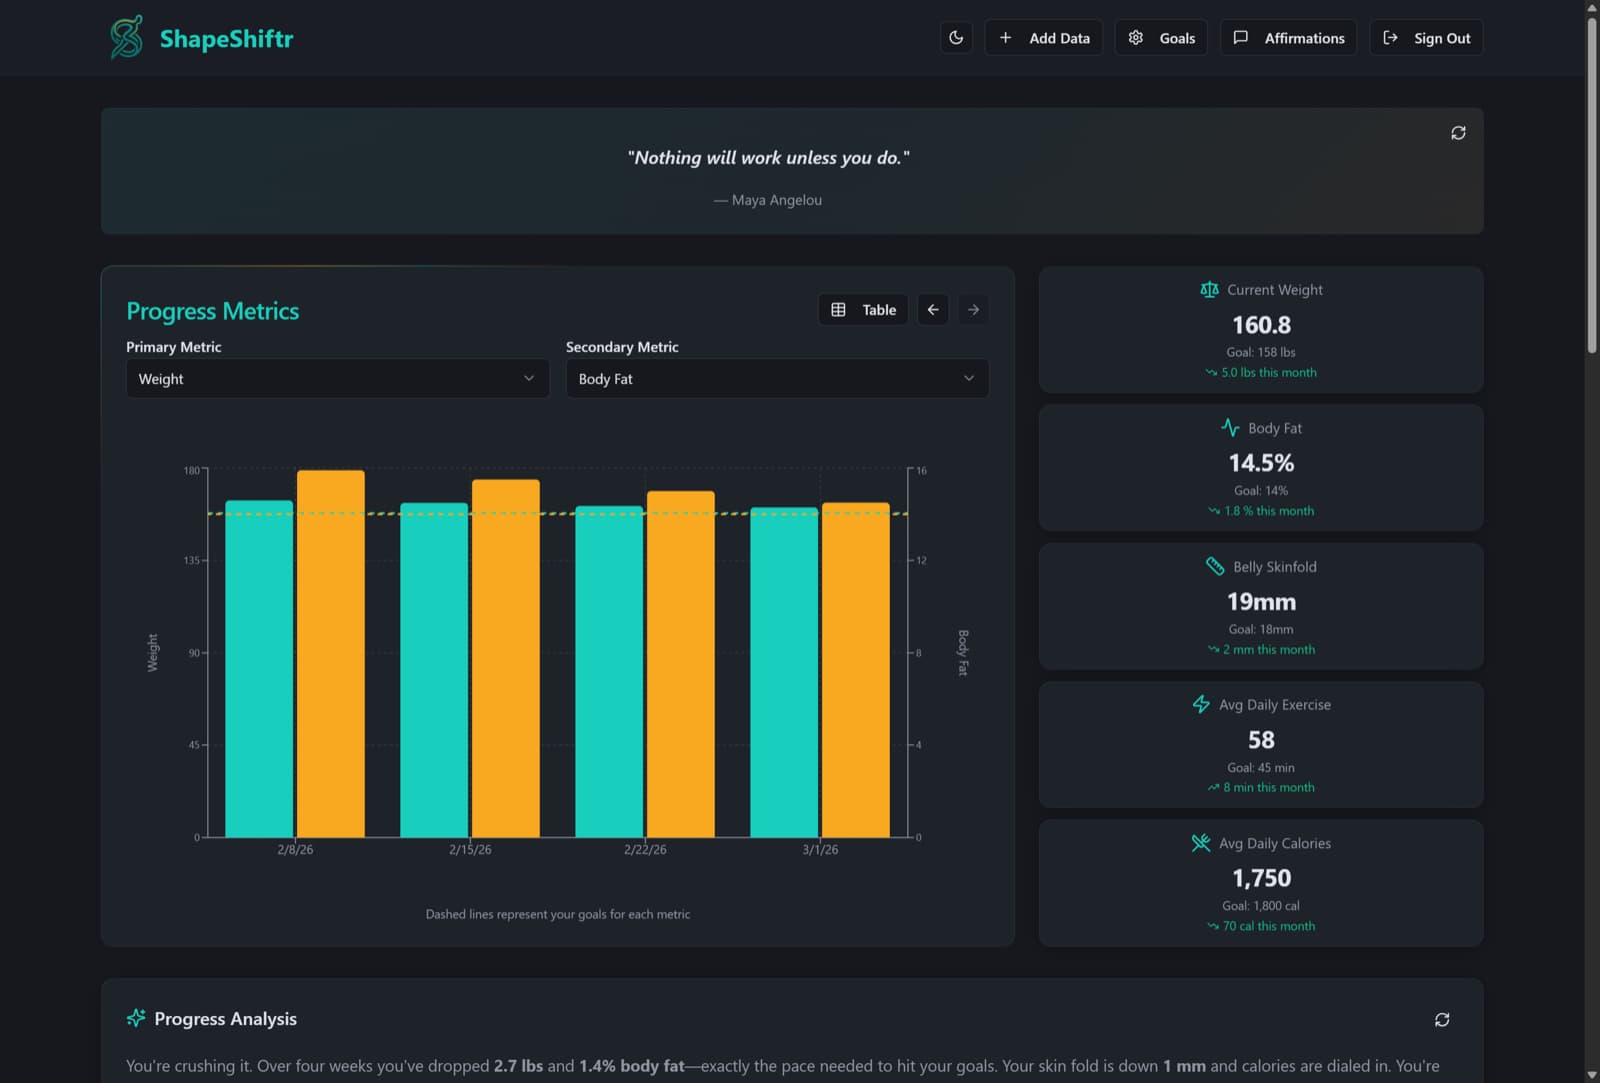Click the 2/22/26 x-axis date label
Image resolution: width=1600 pixels, height=1083 pixels.
click(645, 849)
